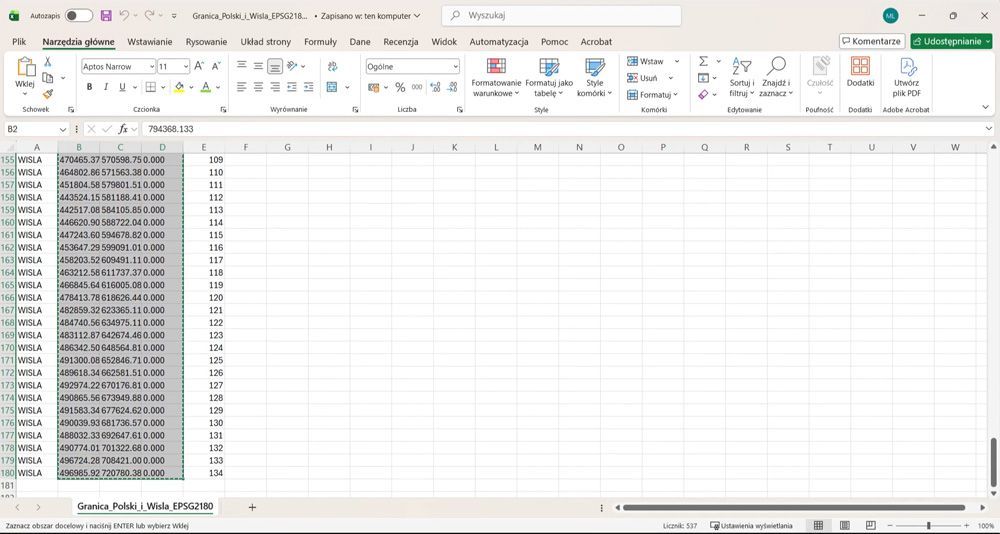Open Znajdź i zaznacz menu
The image size is (1000, 534).
tap(776, 77)
